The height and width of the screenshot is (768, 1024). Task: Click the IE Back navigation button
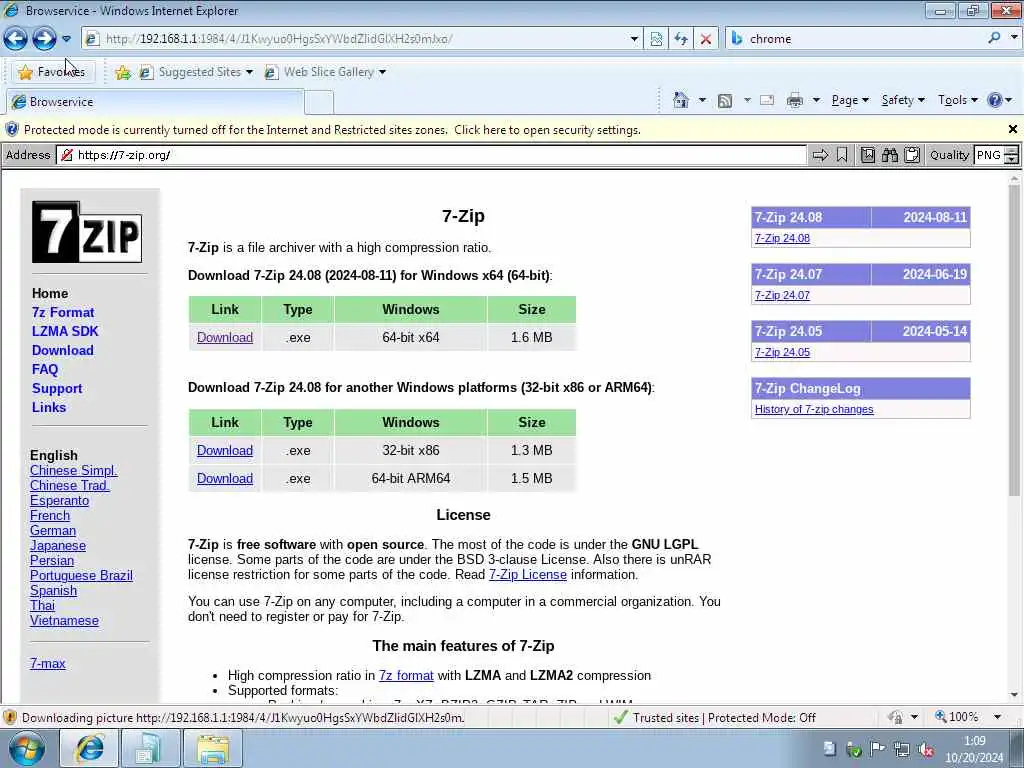16,39
